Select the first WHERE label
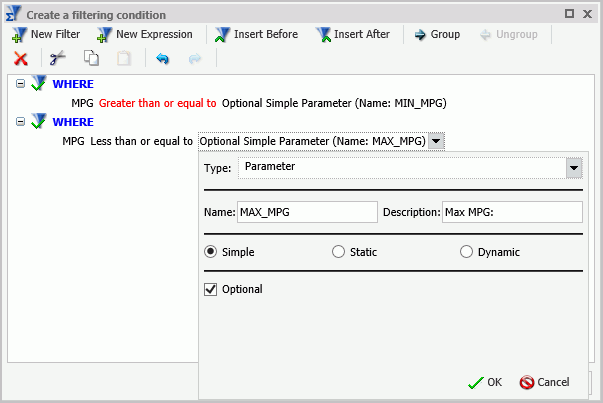603x403 pixels. [x=73, y=84]
